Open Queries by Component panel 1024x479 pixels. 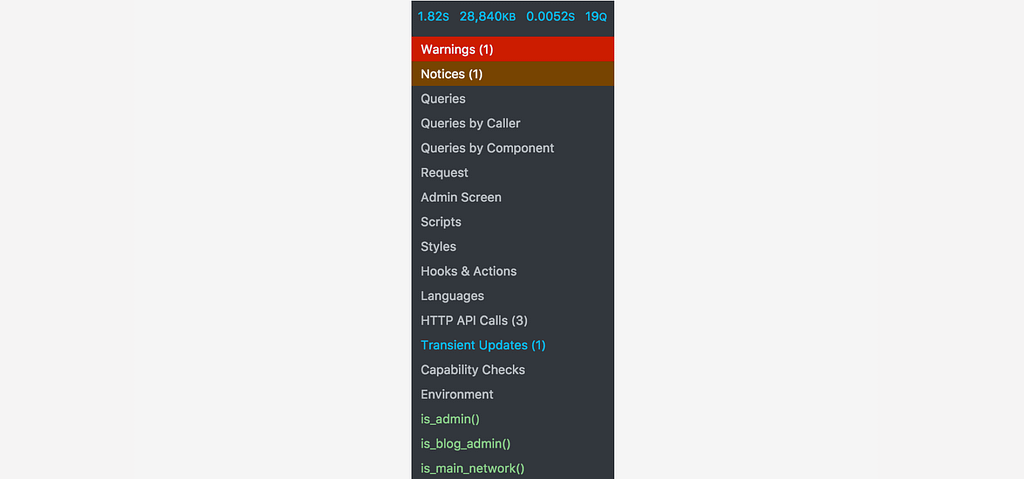513,148
